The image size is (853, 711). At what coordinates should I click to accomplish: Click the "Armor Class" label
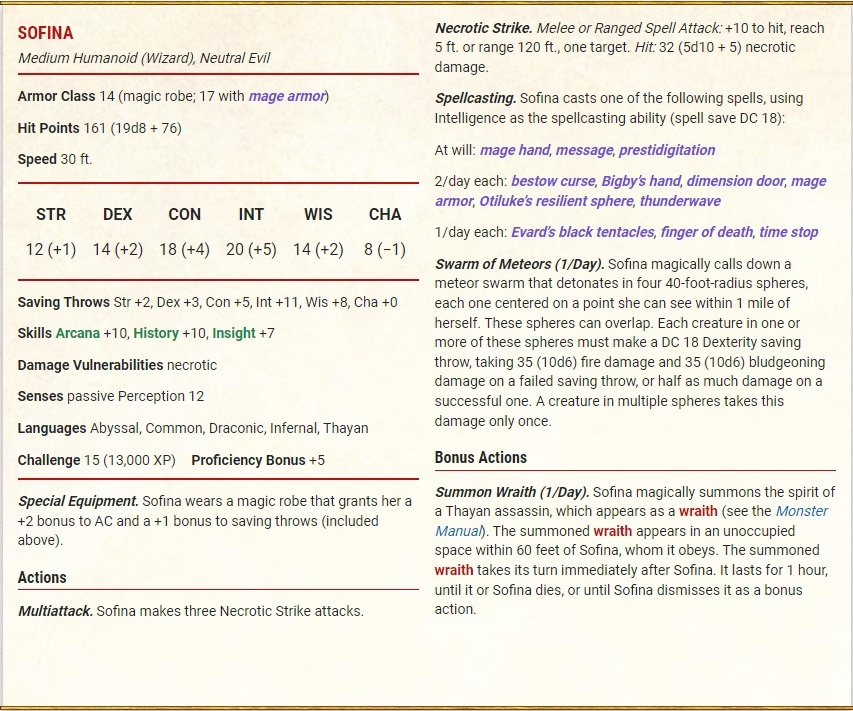coord(56,96)
